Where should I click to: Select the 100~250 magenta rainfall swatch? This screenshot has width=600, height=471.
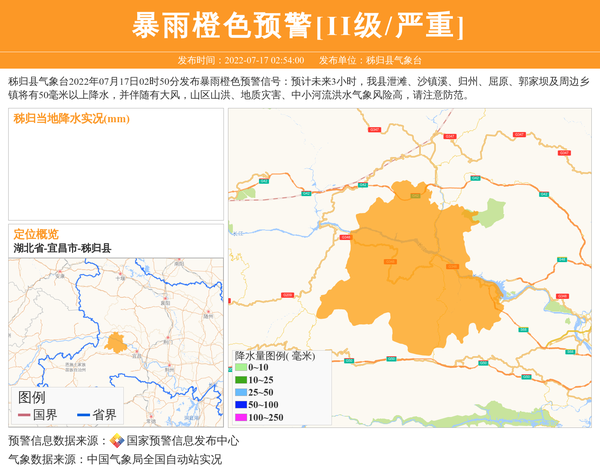pos(241,417)
